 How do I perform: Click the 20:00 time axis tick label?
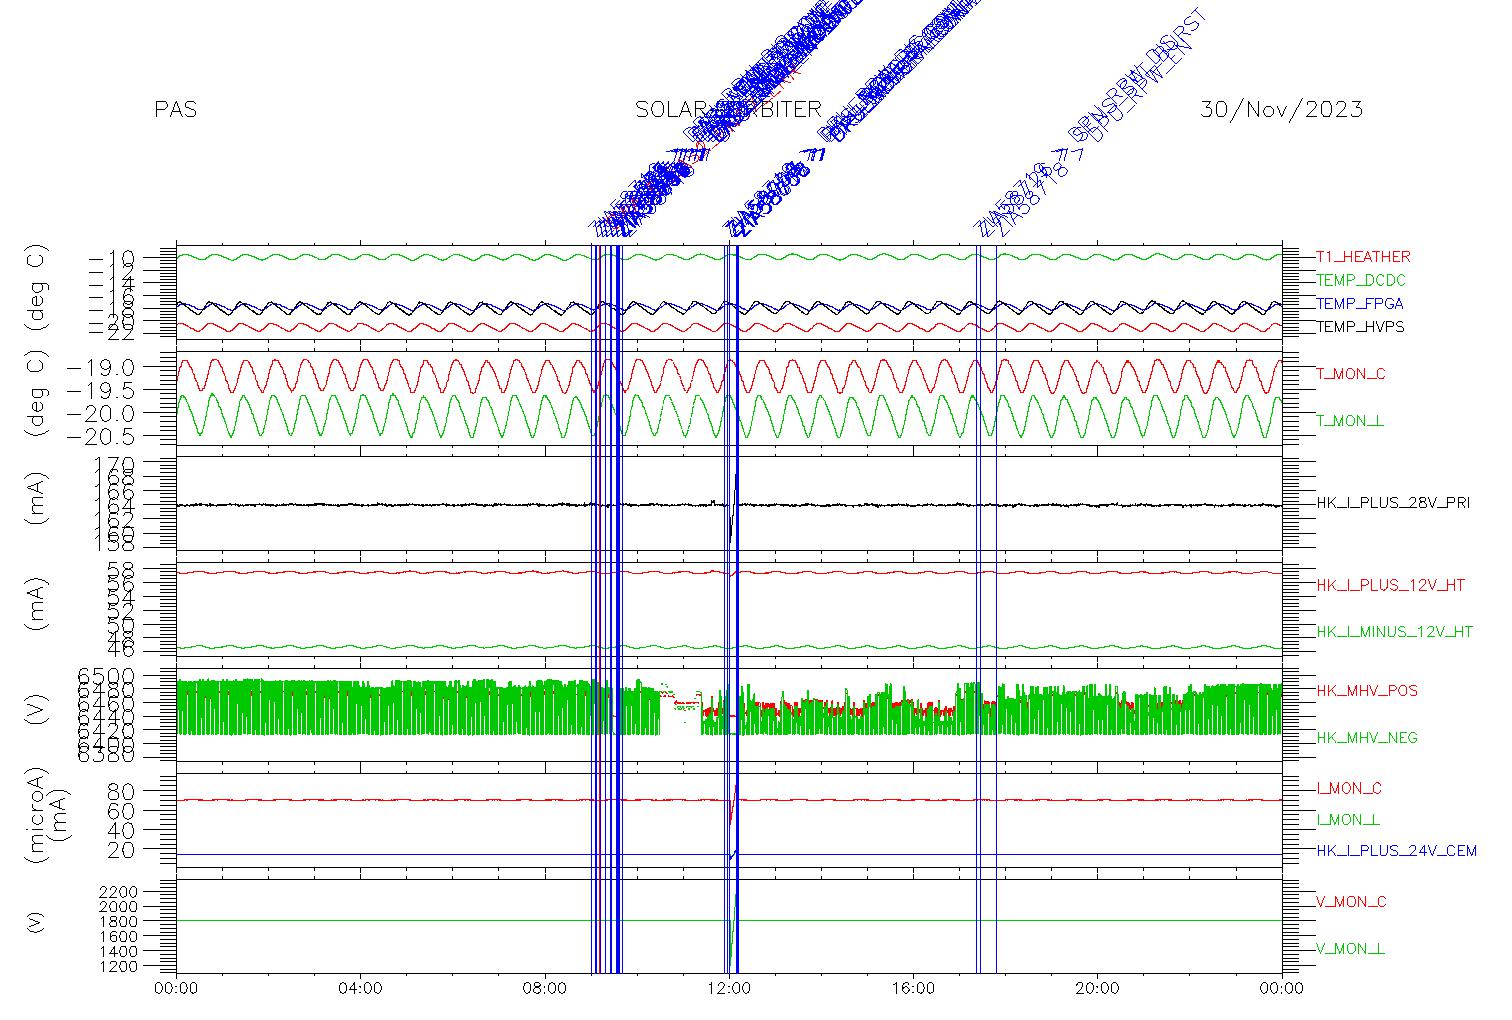pyautogui.click(x=1097, y=989)
